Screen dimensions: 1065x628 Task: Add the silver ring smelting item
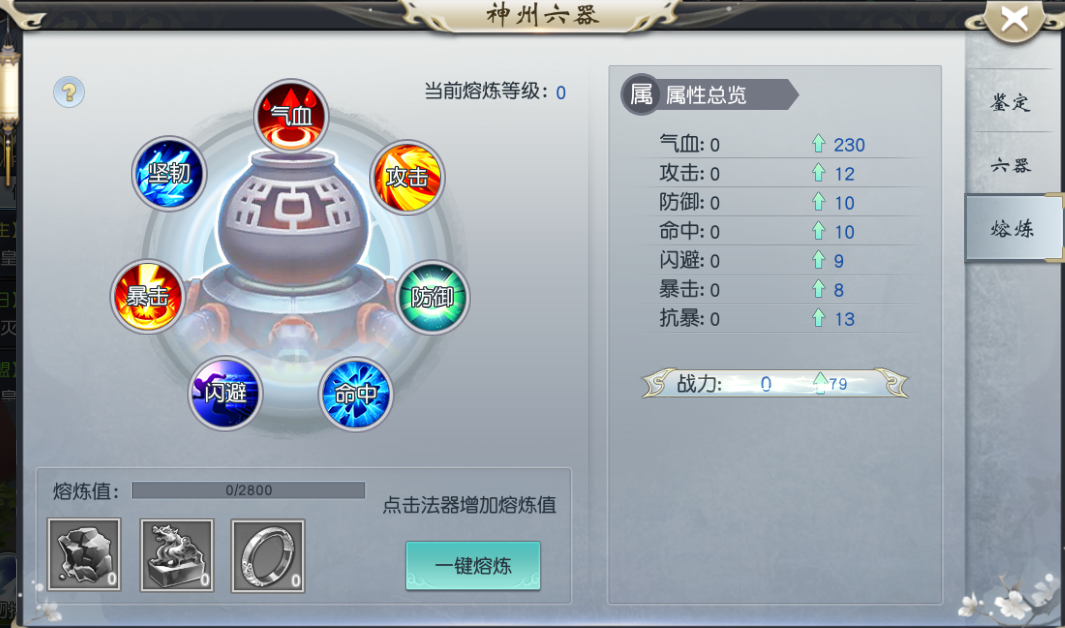pyautogui.click(x=268, y=556)
